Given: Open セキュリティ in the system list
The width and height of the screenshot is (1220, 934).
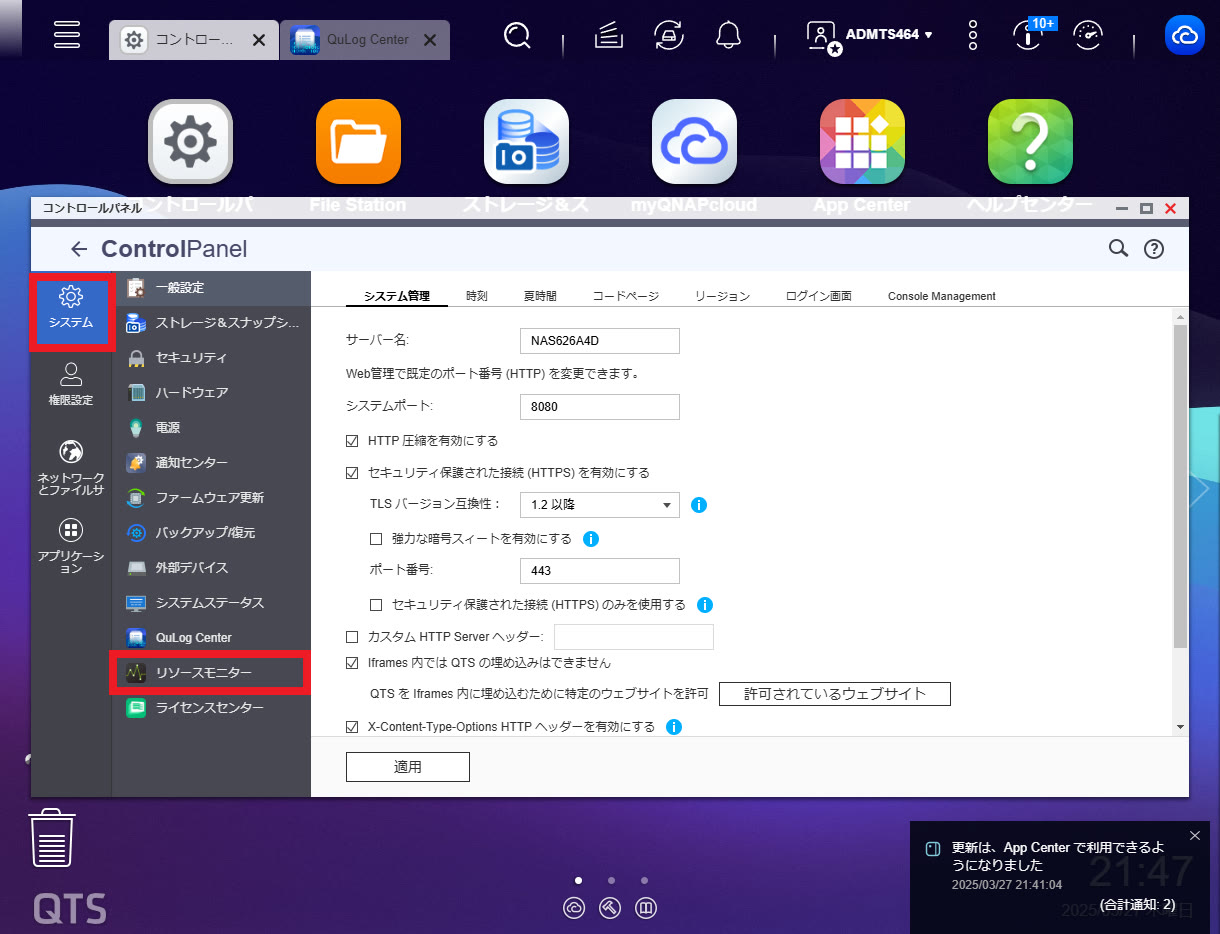Looking at the screenshot, I should 211,358.
